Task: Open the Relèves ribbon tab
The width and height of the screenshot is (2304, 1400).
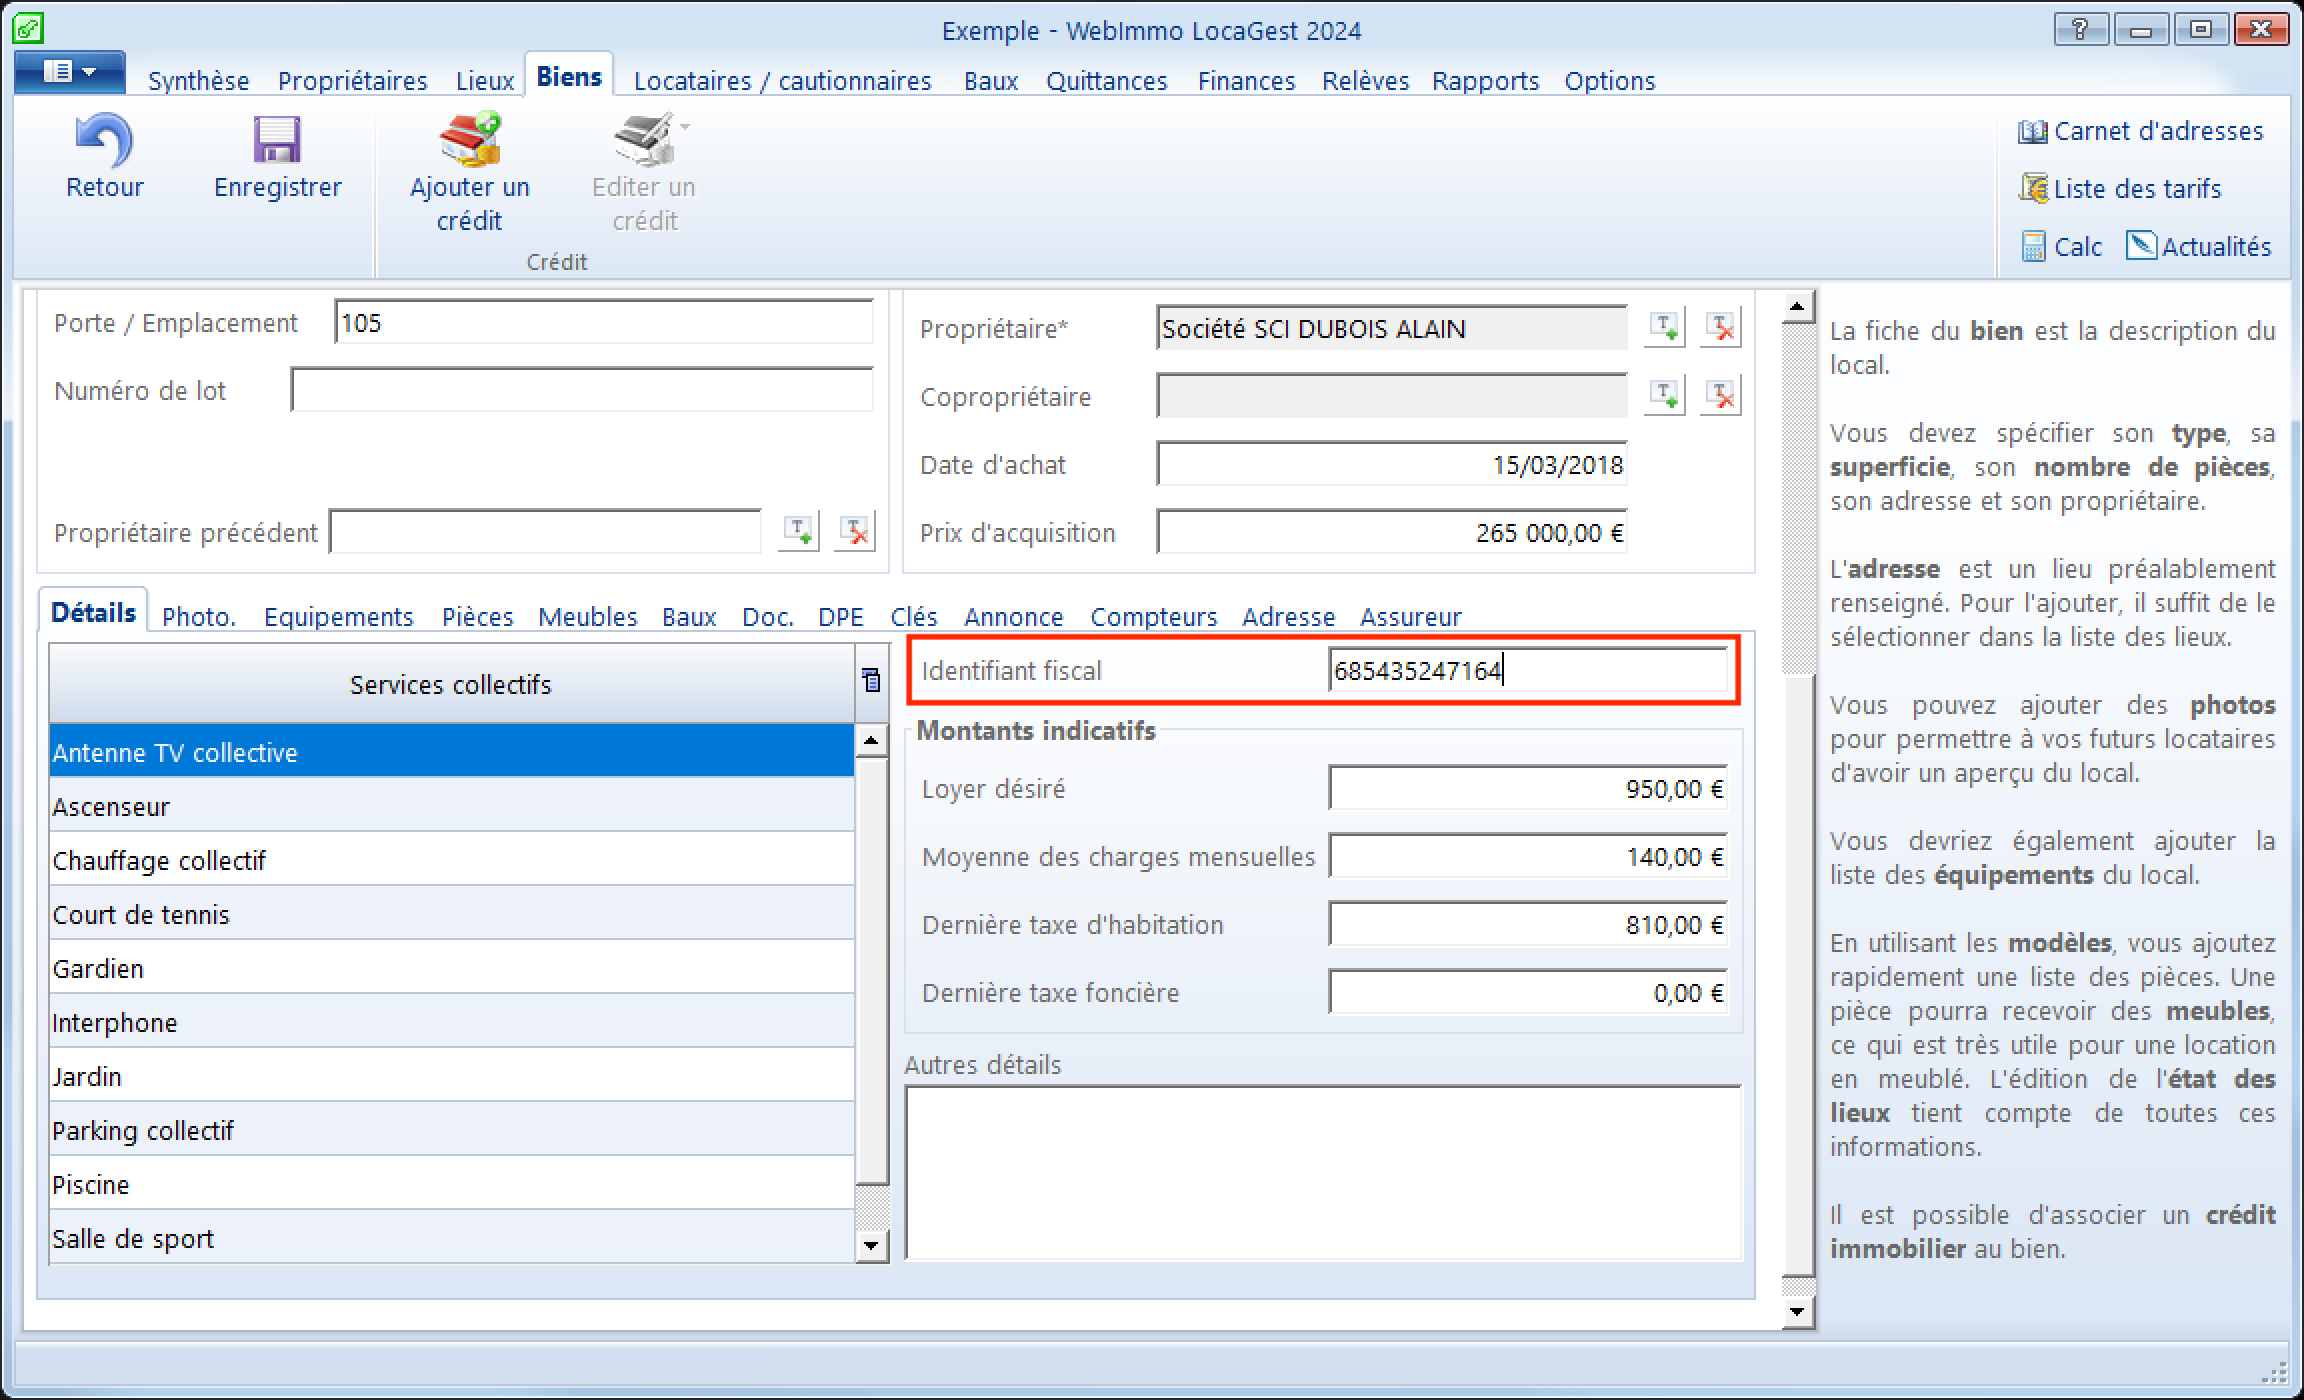Action: pyautogui.click(x=1365, y=80)
